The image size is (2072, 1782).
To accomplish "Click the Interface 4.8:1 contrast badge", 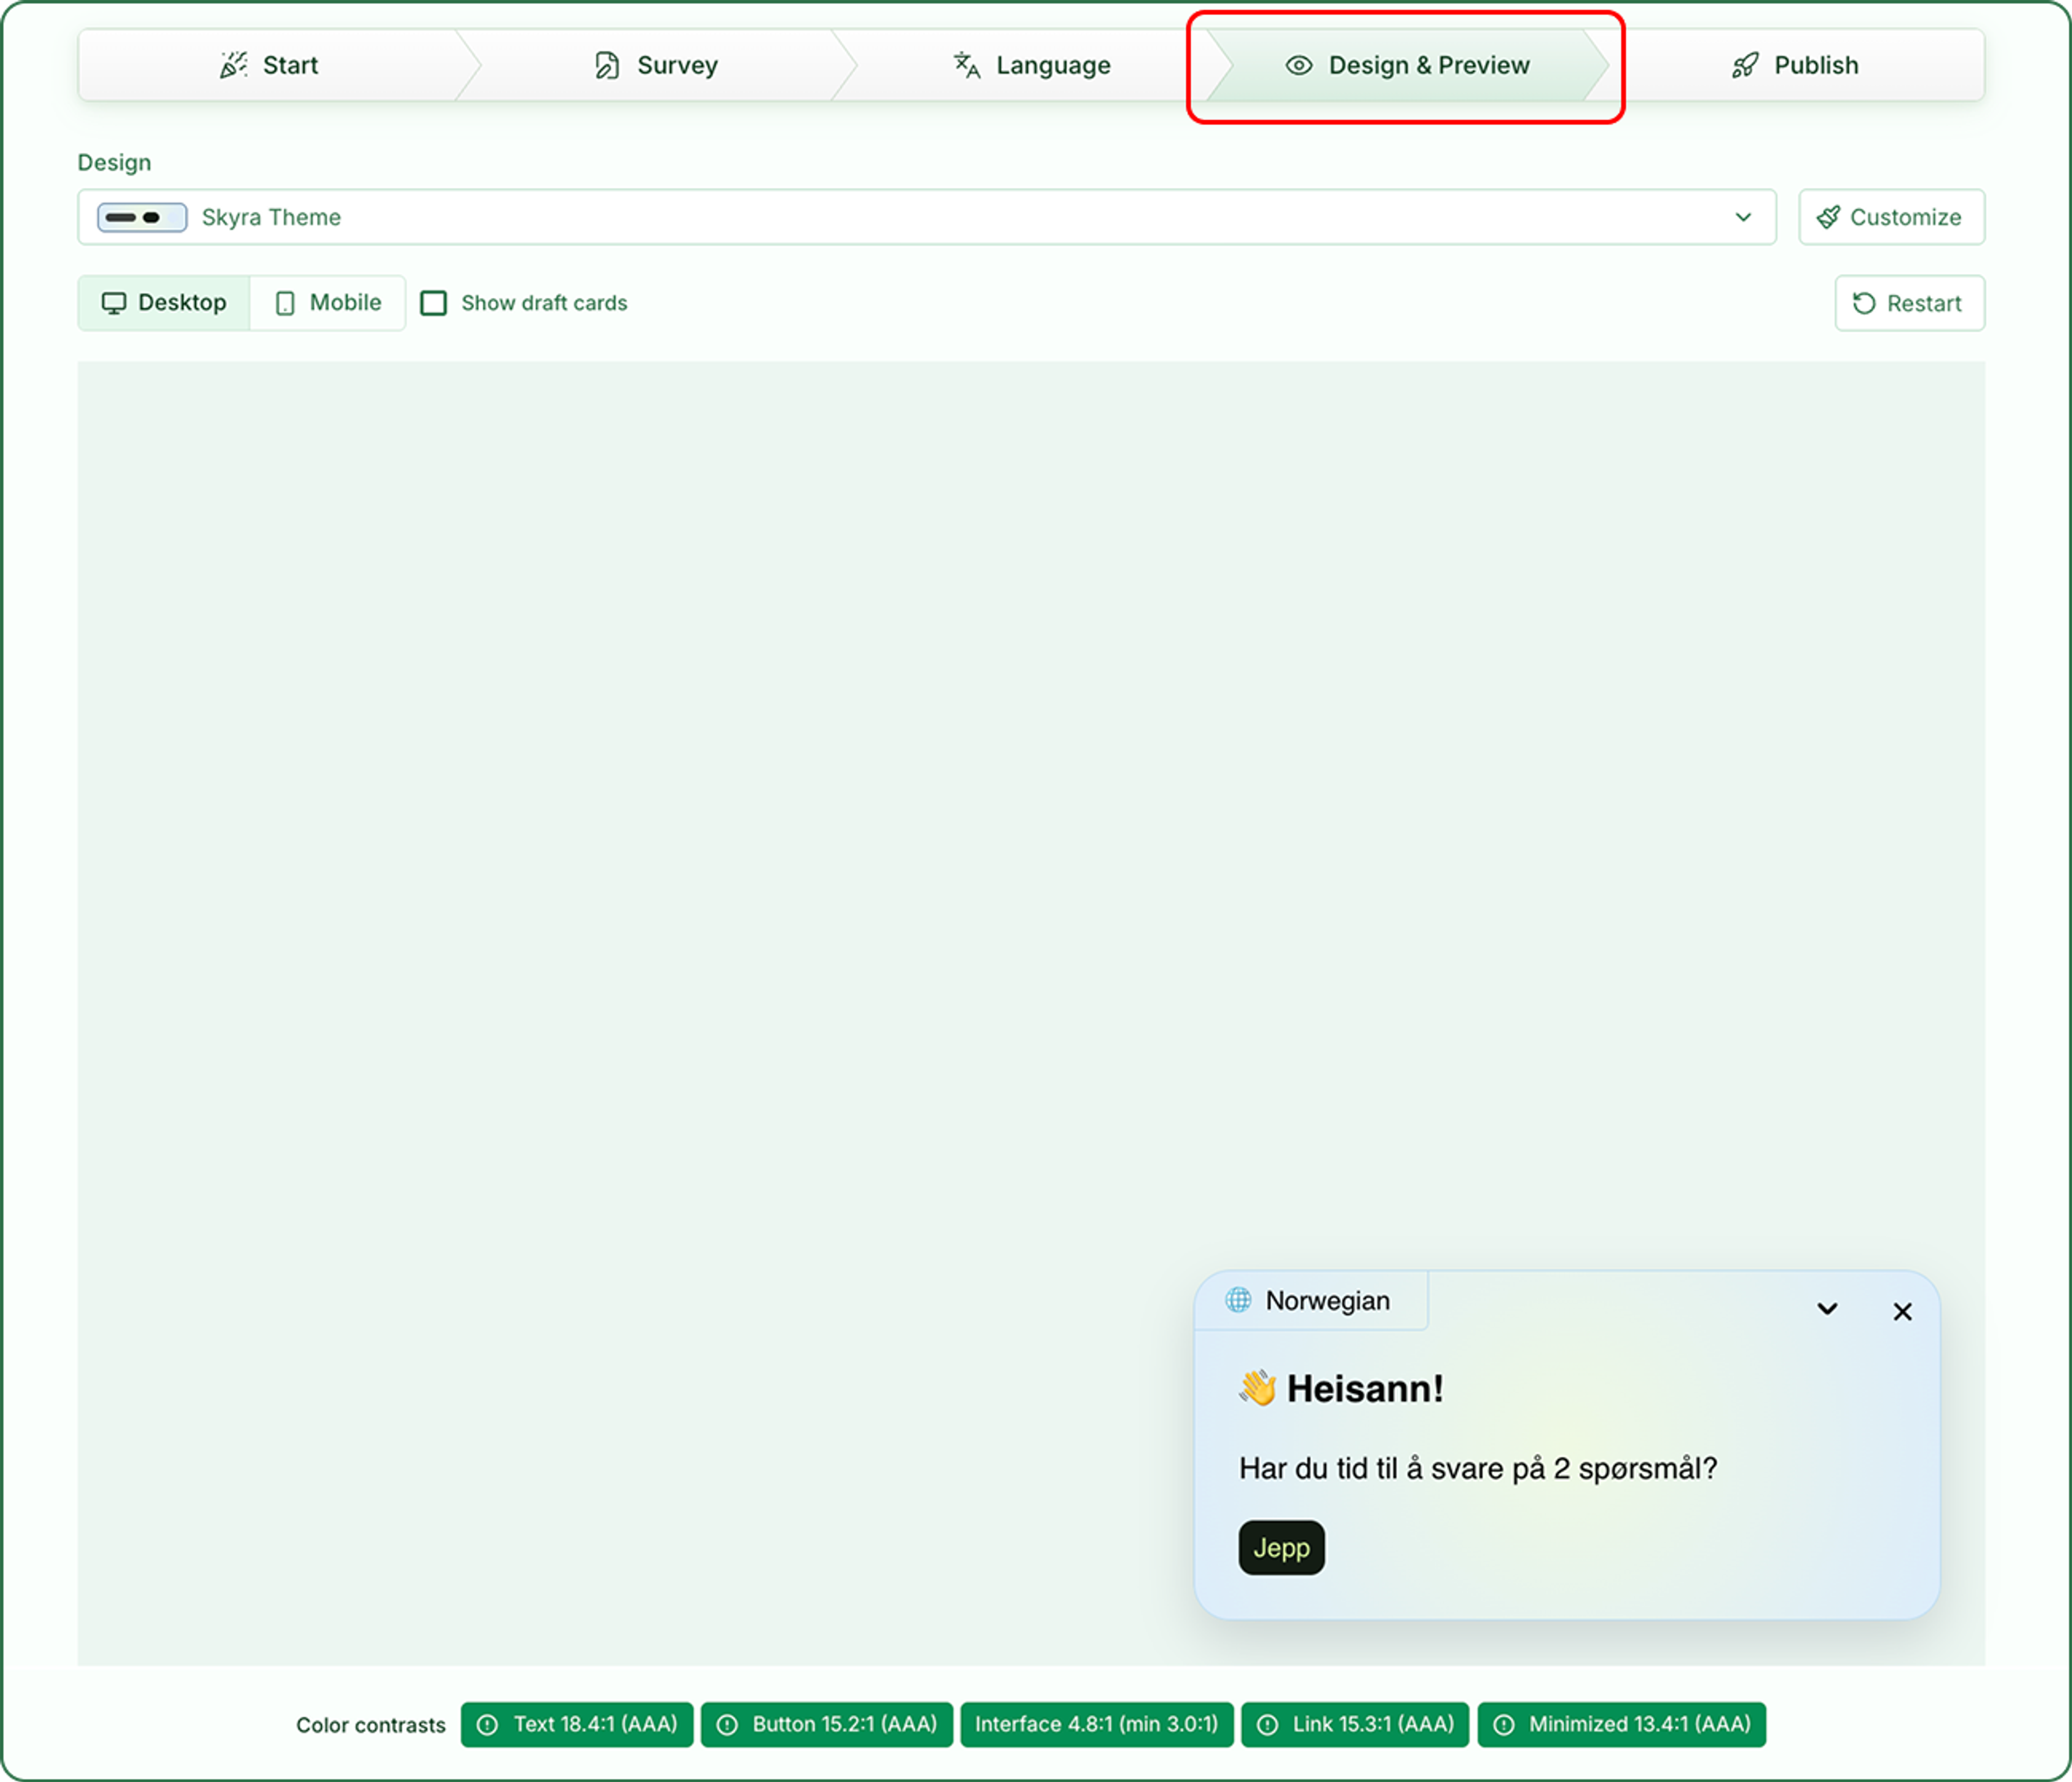I will point(1097,1724).
